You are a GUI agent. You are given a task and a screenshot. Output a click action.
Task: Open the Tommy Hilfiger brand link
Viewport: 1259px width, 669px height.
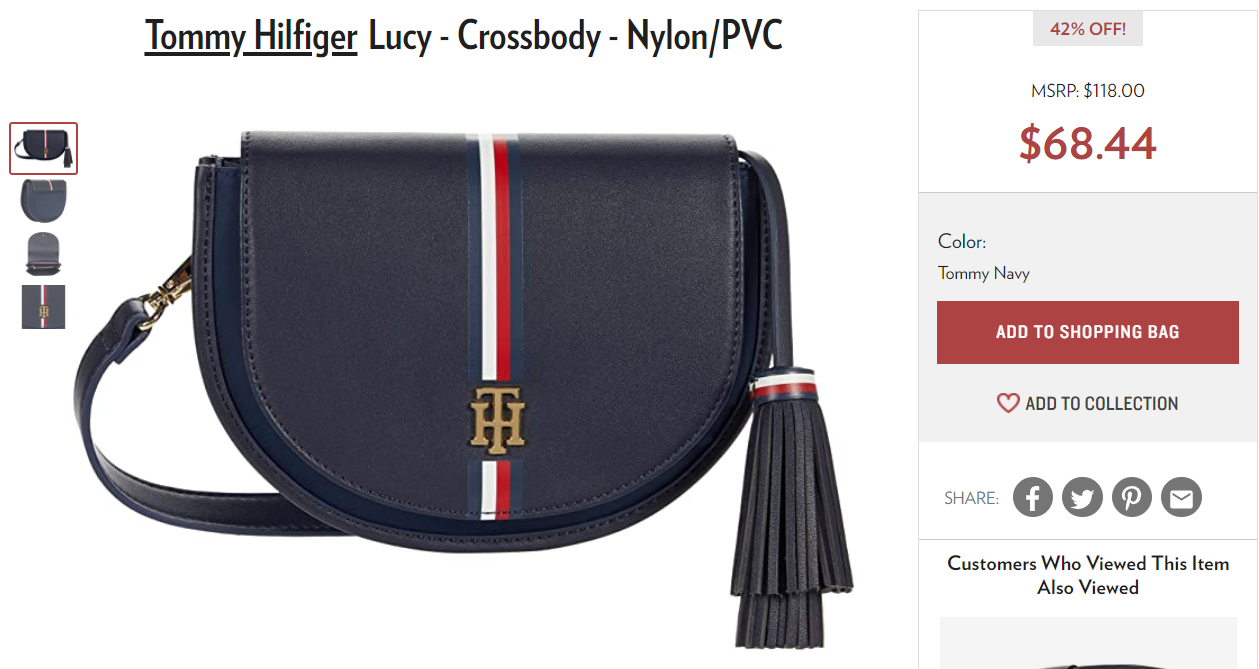251,37
